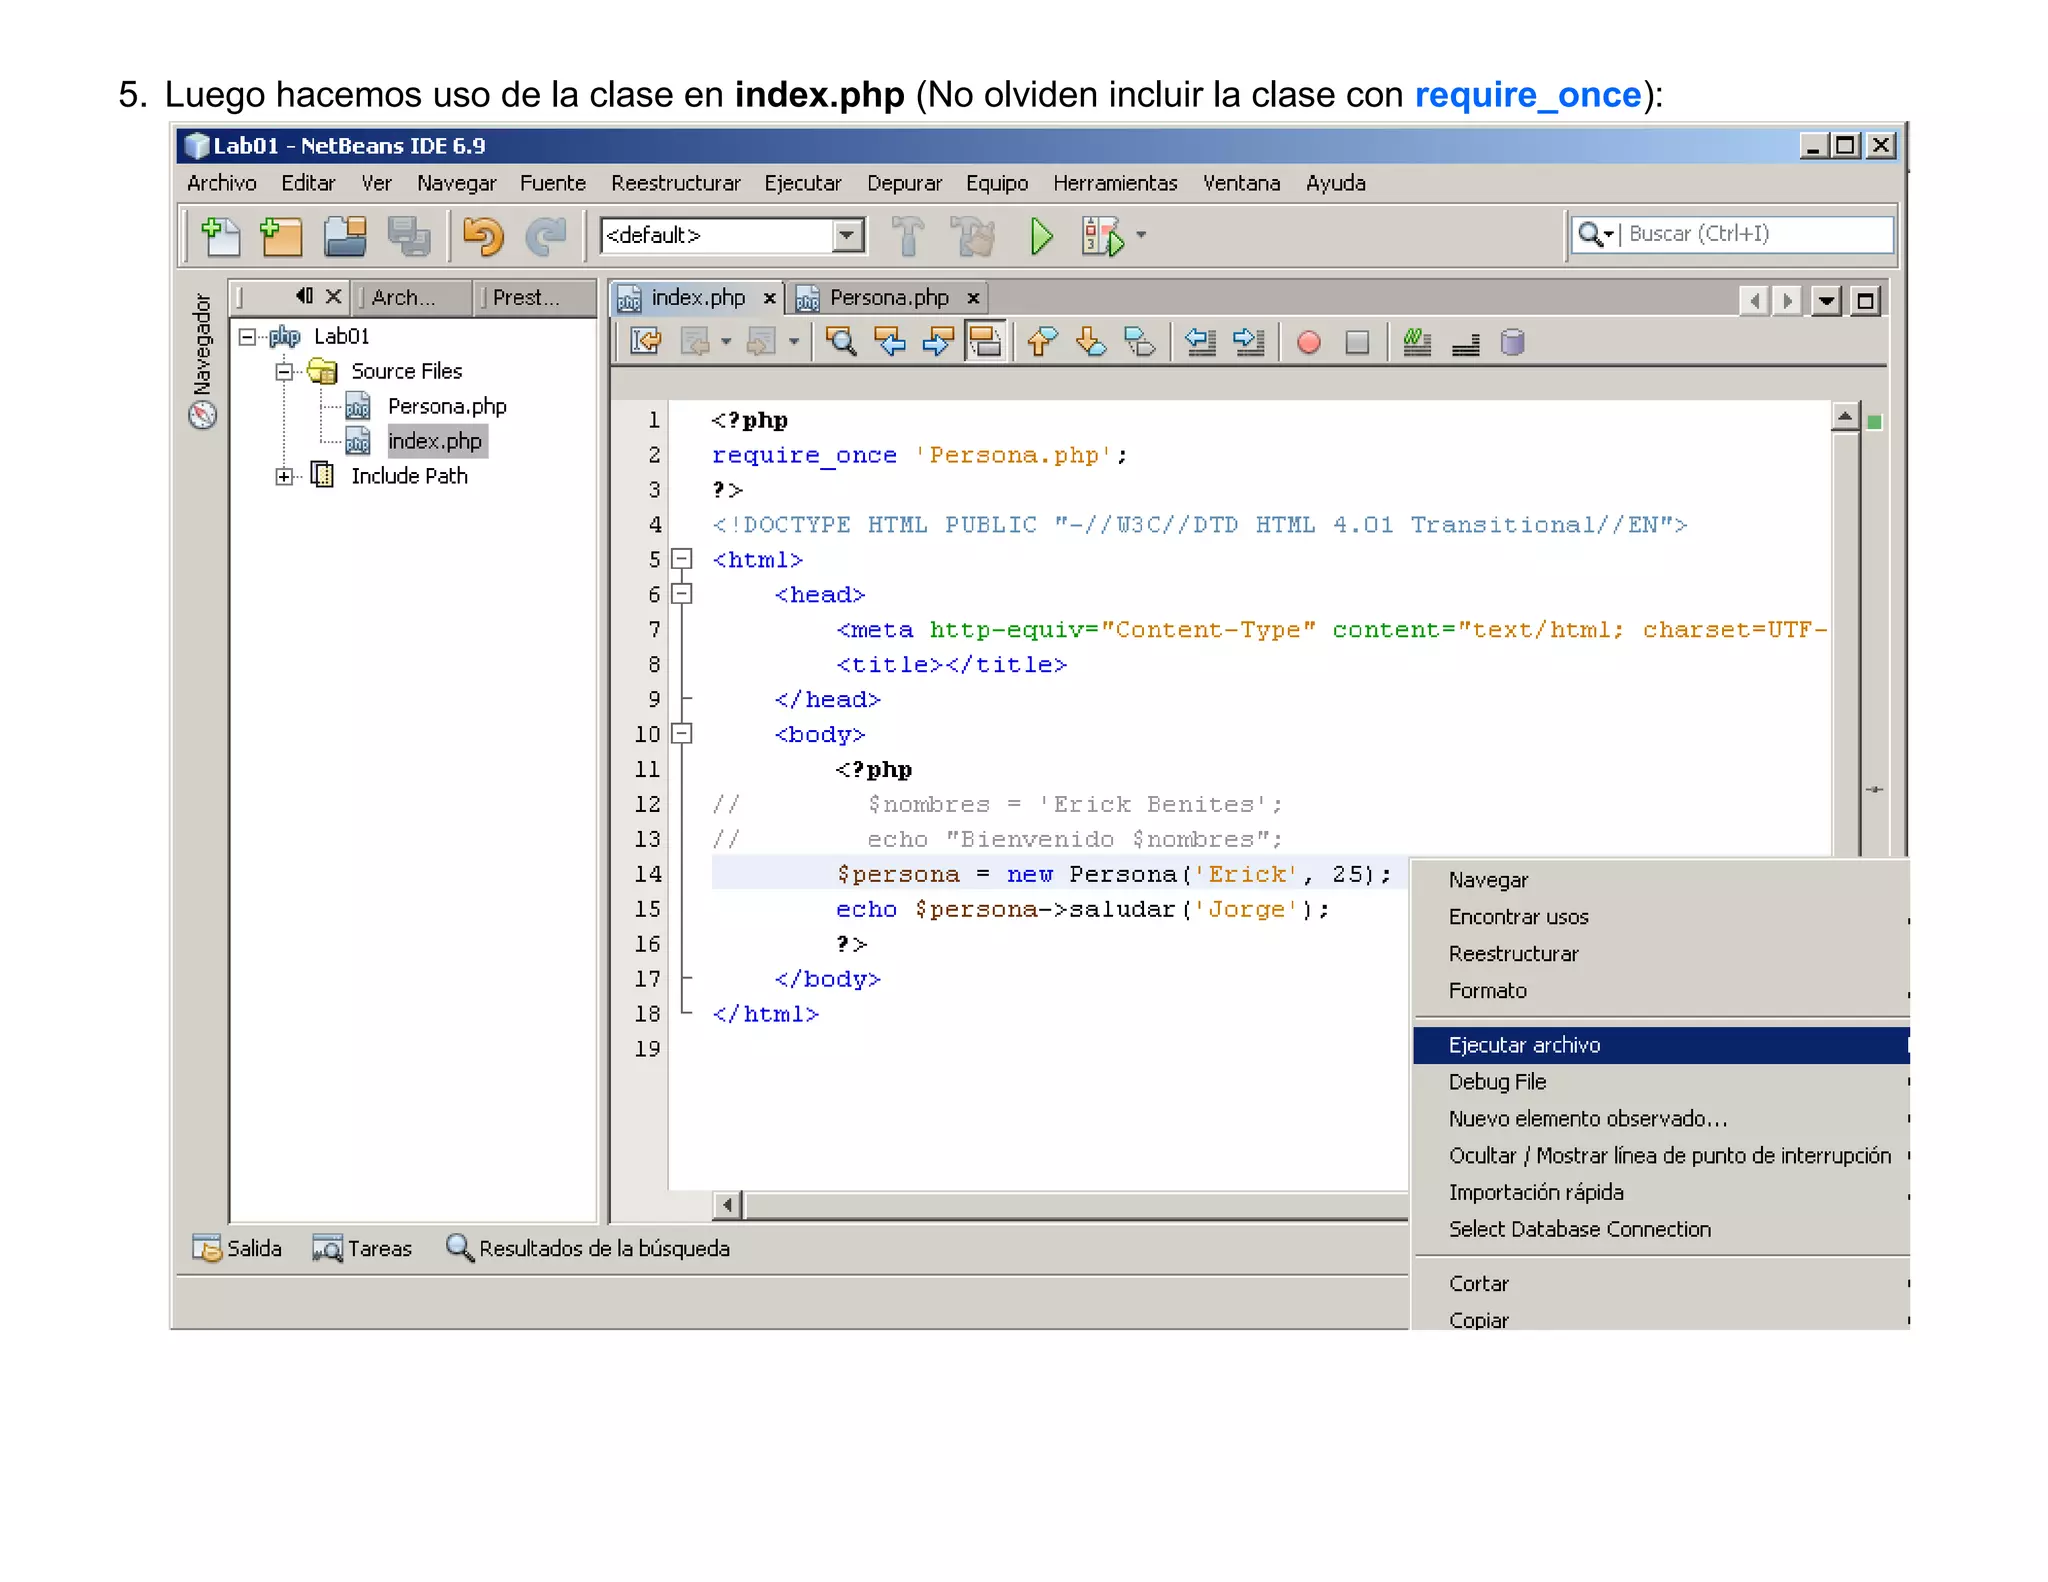
Task: Click the Stop Macro Recording icon
Action: (1357, 343)
